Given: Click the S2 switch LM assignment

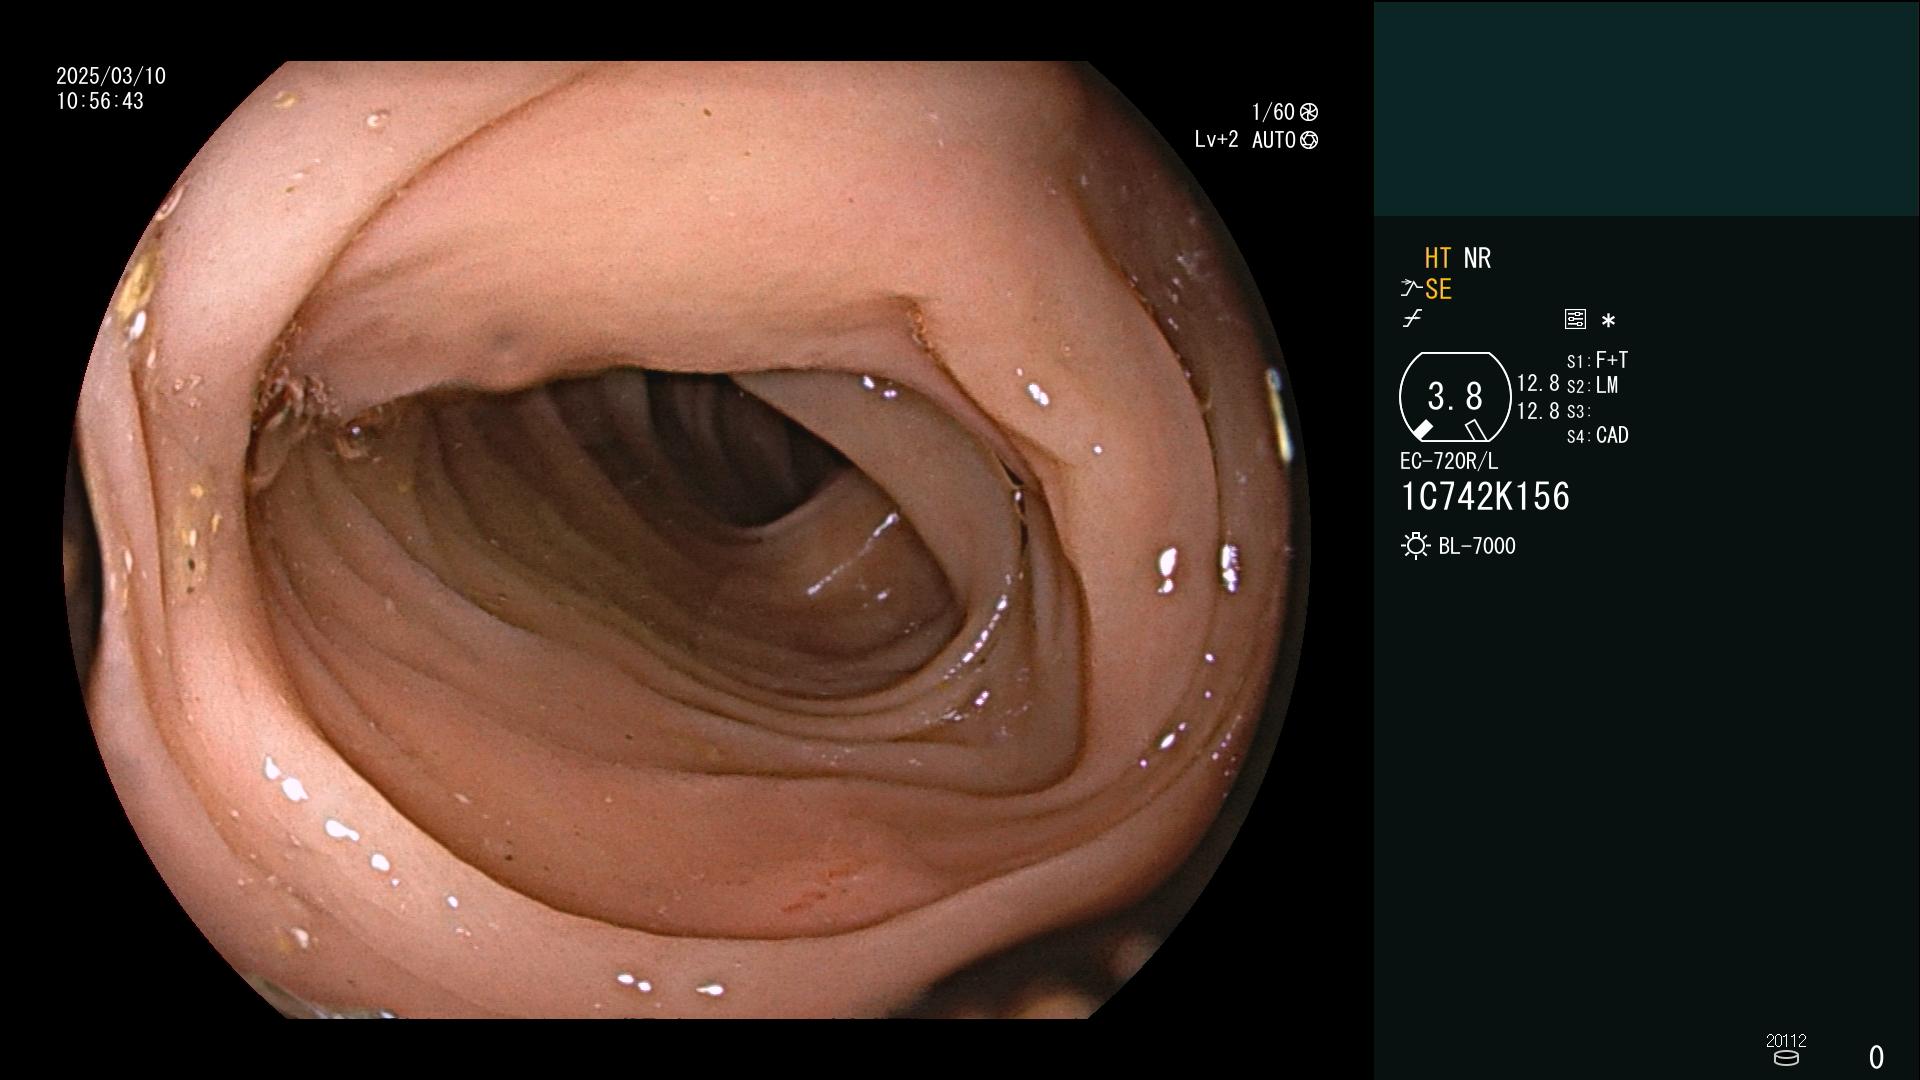Looking at the screenshot, I should point(1593,386).
